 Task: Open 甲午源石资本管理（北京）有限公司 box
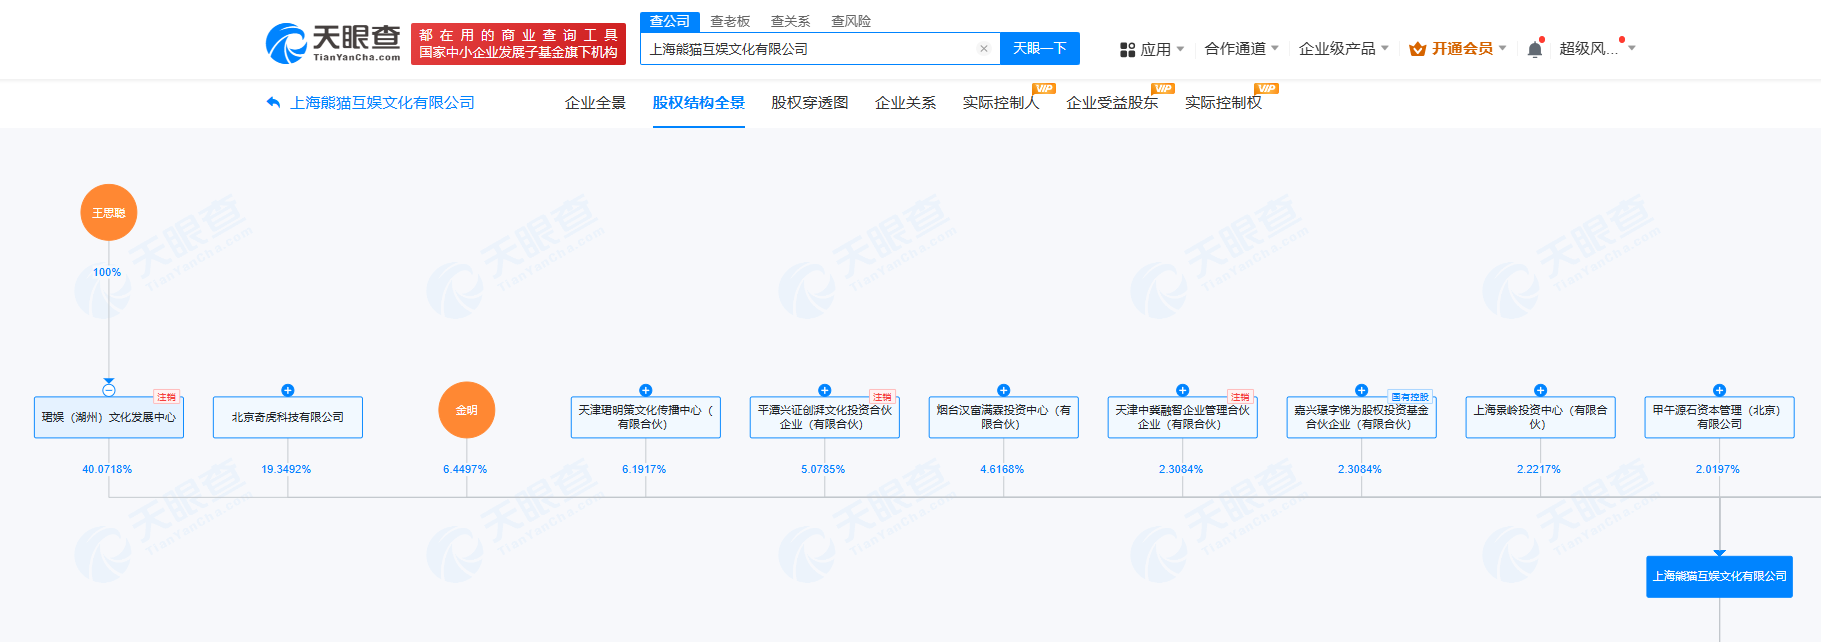point(1720,417)
